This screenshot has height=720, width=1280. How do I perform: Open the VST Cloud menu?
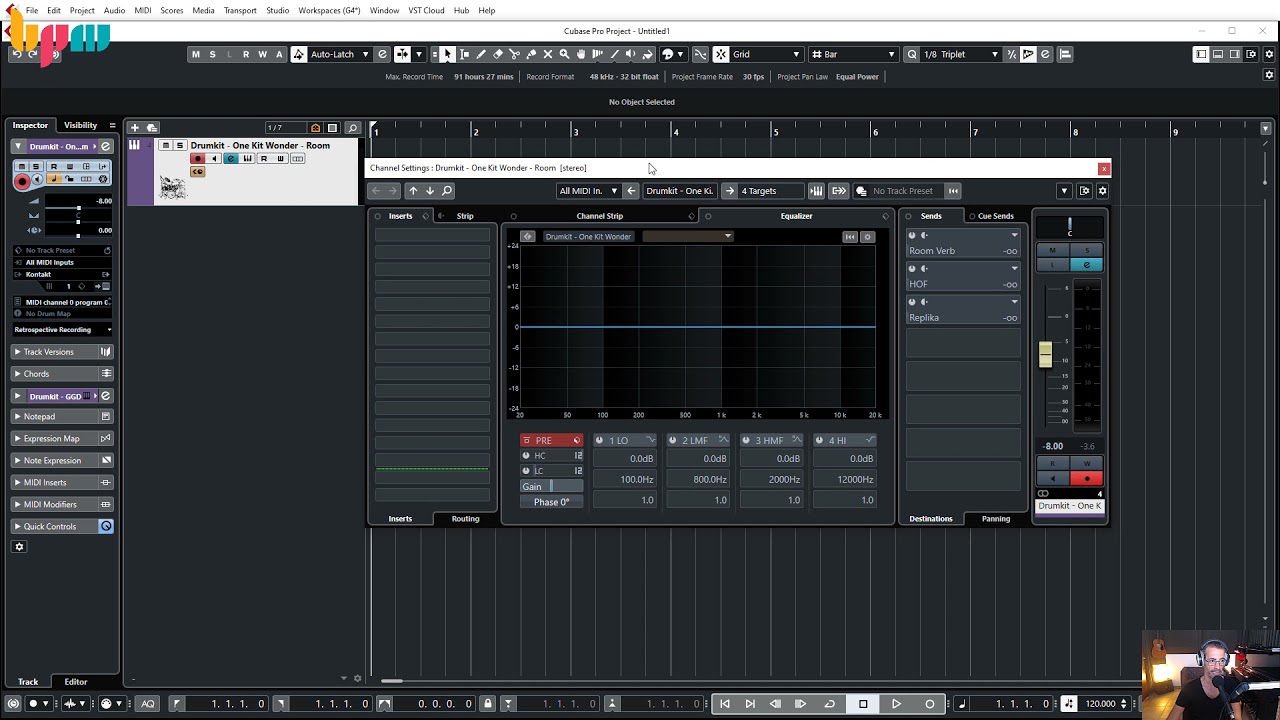(x=426, y=10)
